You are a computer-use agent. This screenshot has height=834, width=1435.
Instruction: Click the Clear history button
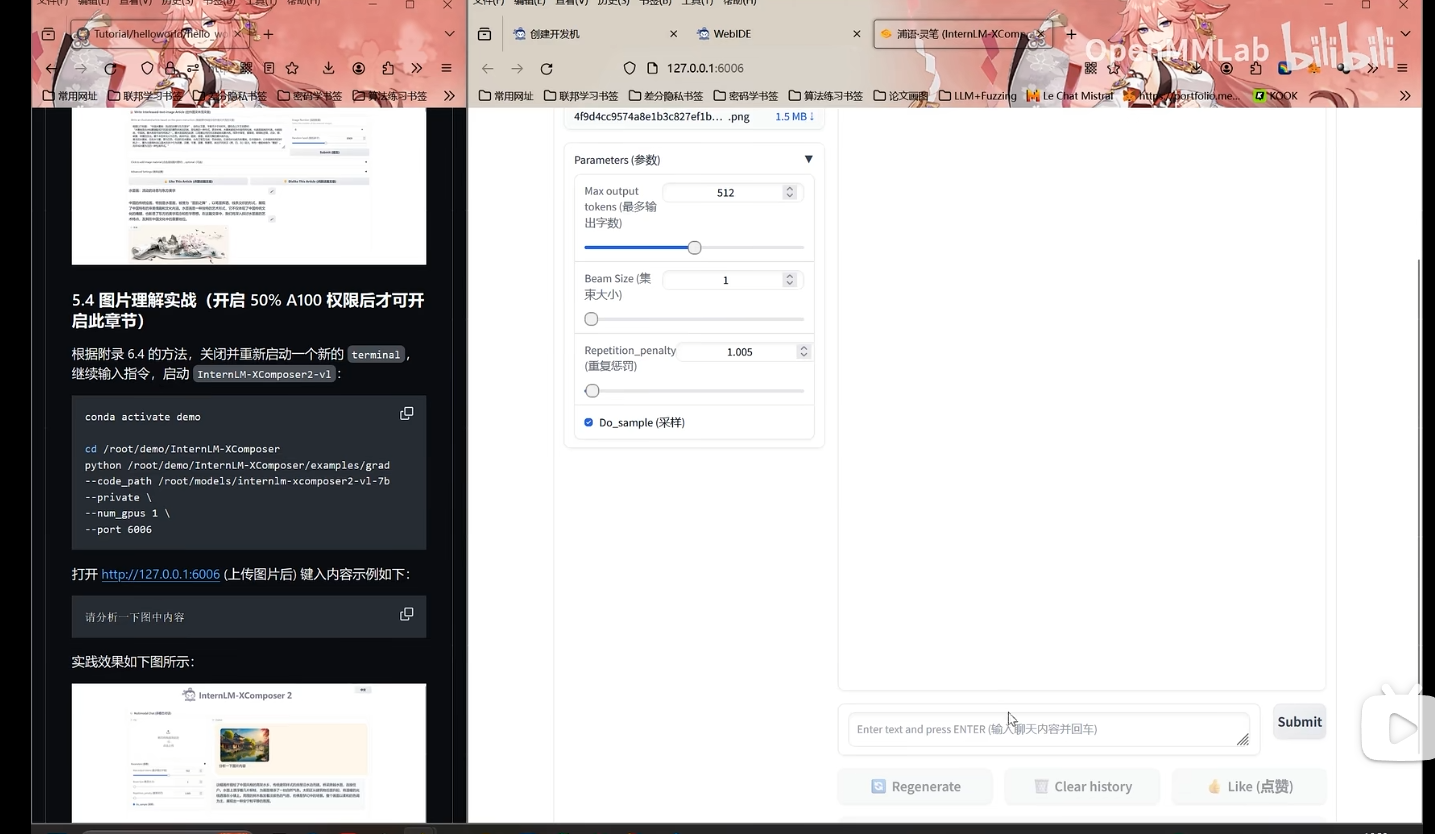click(1082, 787)
